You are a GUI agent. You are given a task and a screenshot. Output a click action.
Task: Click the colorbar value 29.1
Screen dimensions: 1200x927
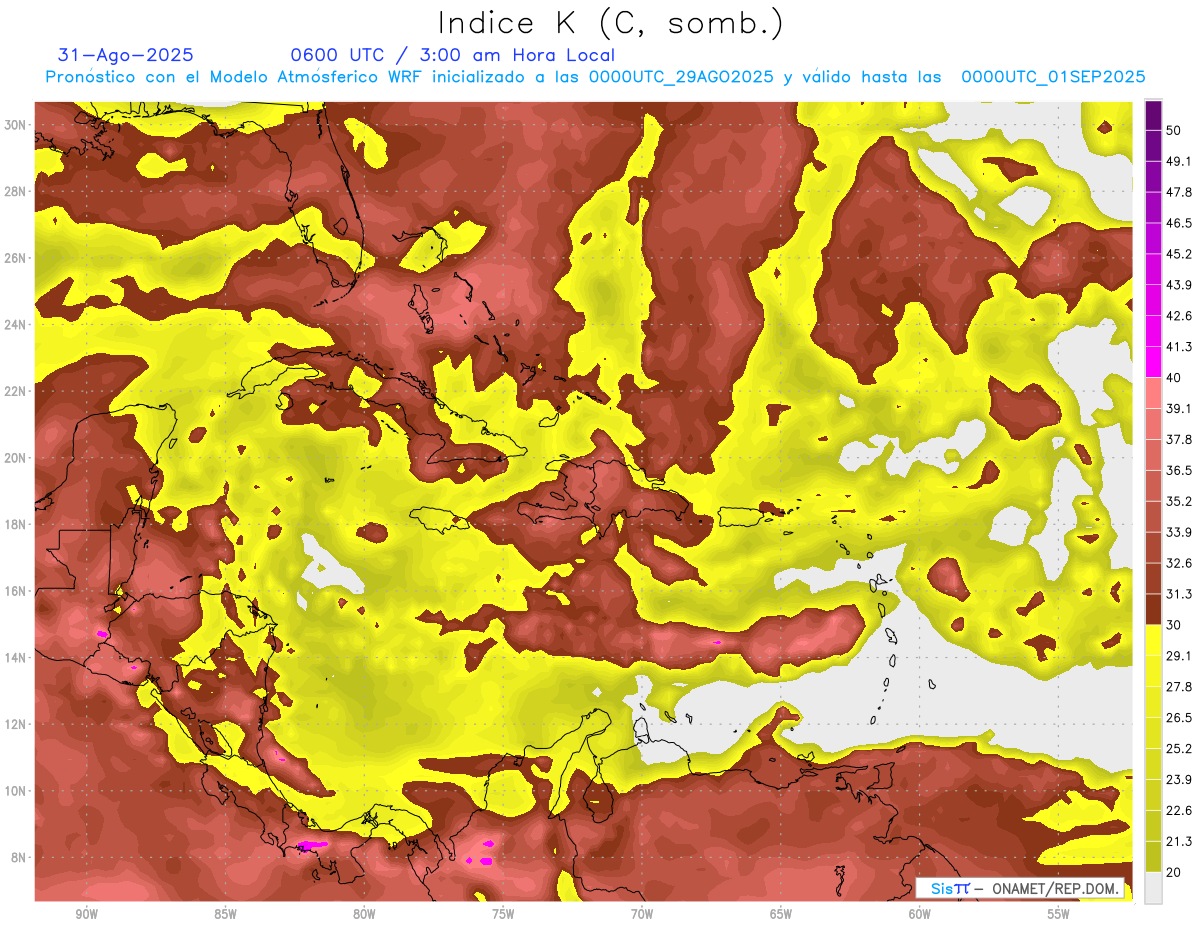(1178, 656)
